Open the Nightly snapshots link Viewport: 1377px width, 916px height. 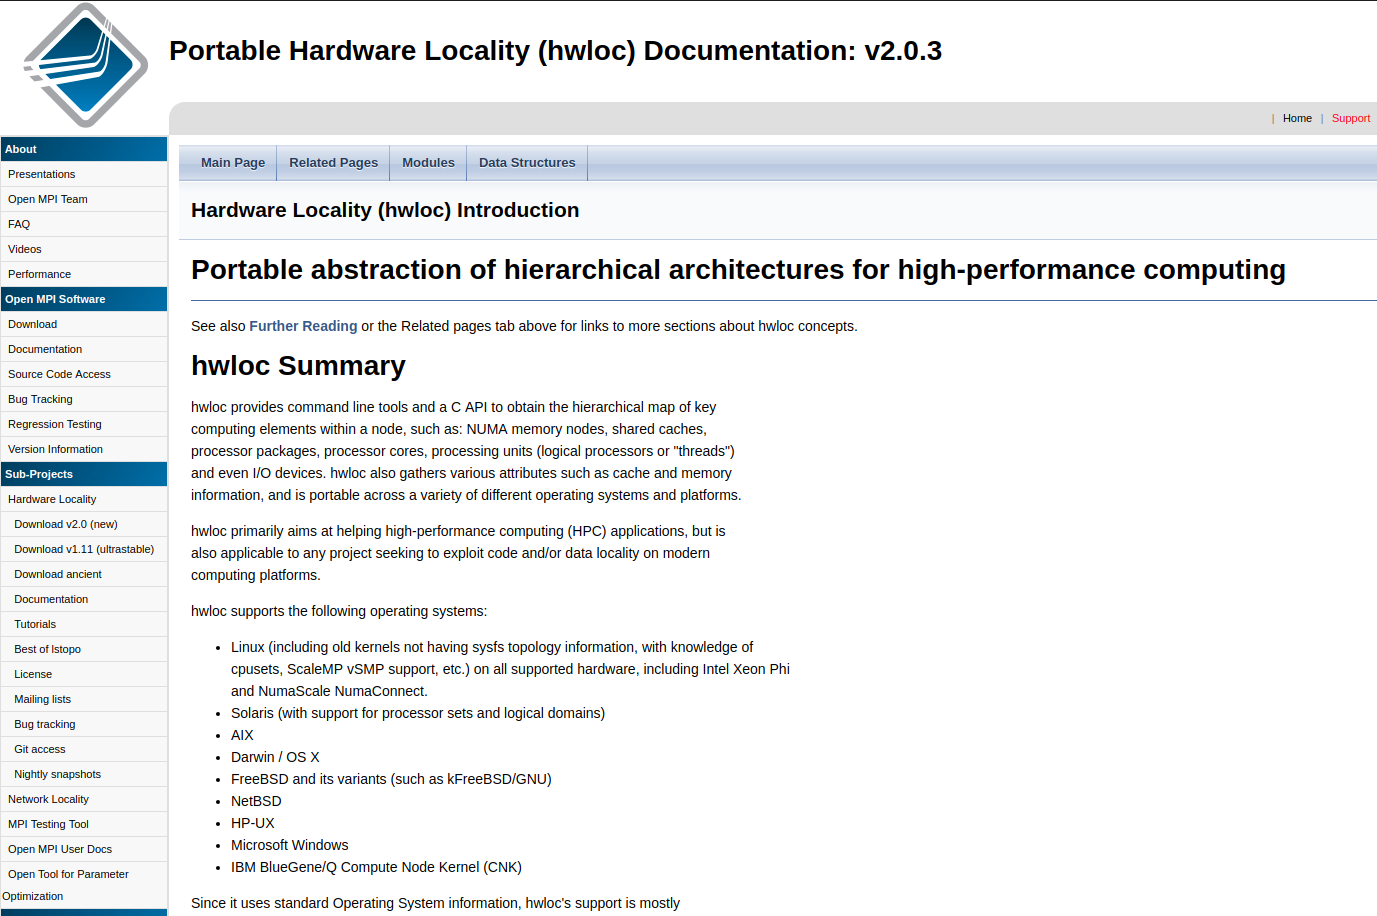coord(84,774)
